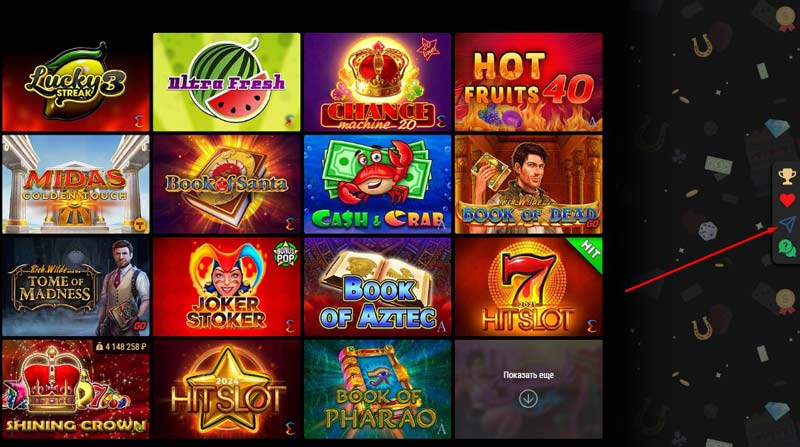
Task: Open the trophy tournaments icon in sidebar
Action: [x=787, y=177]
